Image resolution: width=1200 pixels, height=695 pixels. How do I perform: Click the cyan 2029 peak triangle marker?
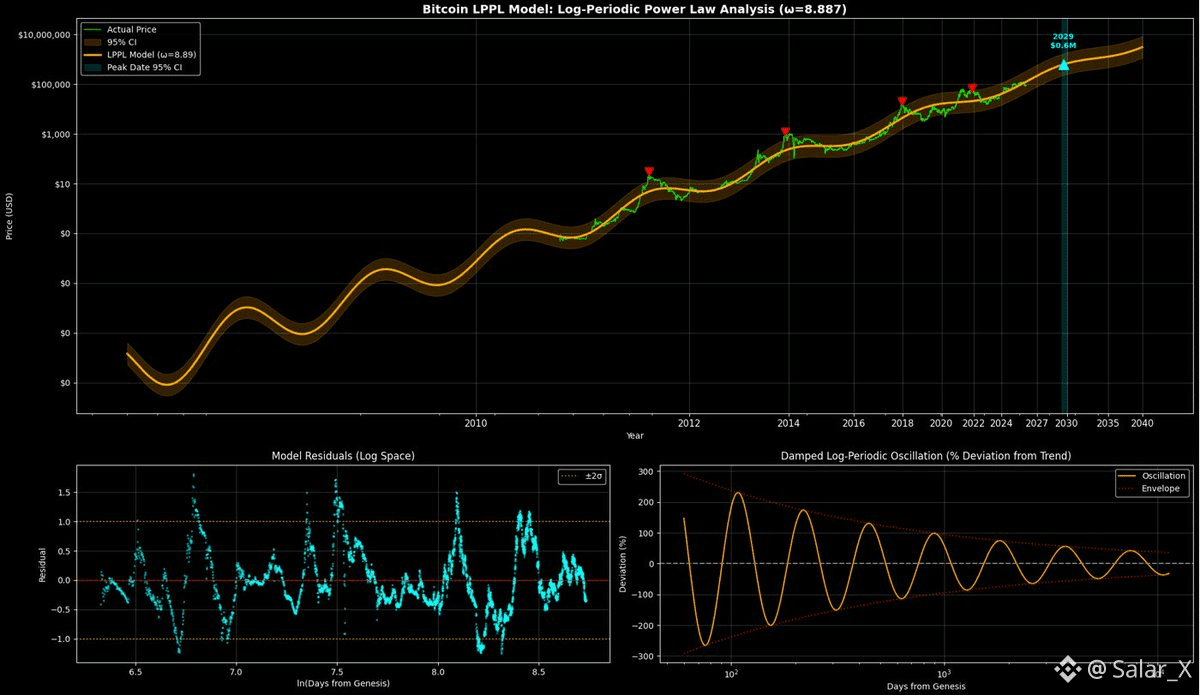(x=1064, y=64)
